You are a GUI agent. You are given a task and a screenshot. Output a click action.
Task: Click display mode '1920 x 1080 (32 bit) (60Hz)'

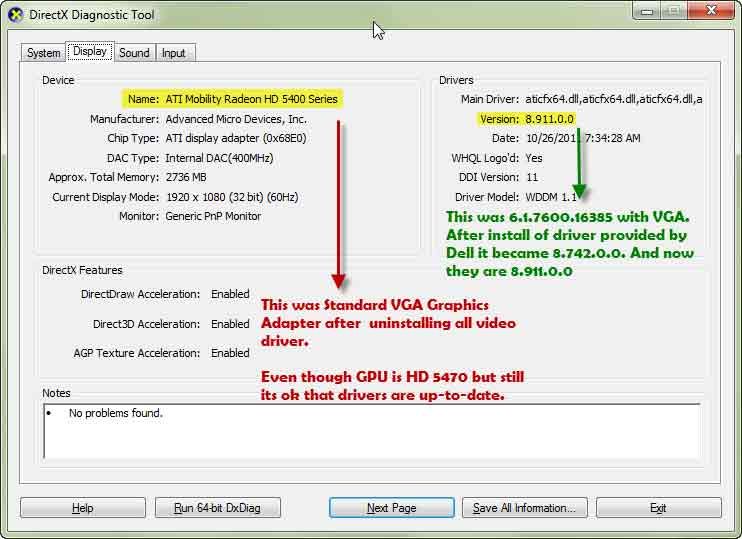click(232, 197)
